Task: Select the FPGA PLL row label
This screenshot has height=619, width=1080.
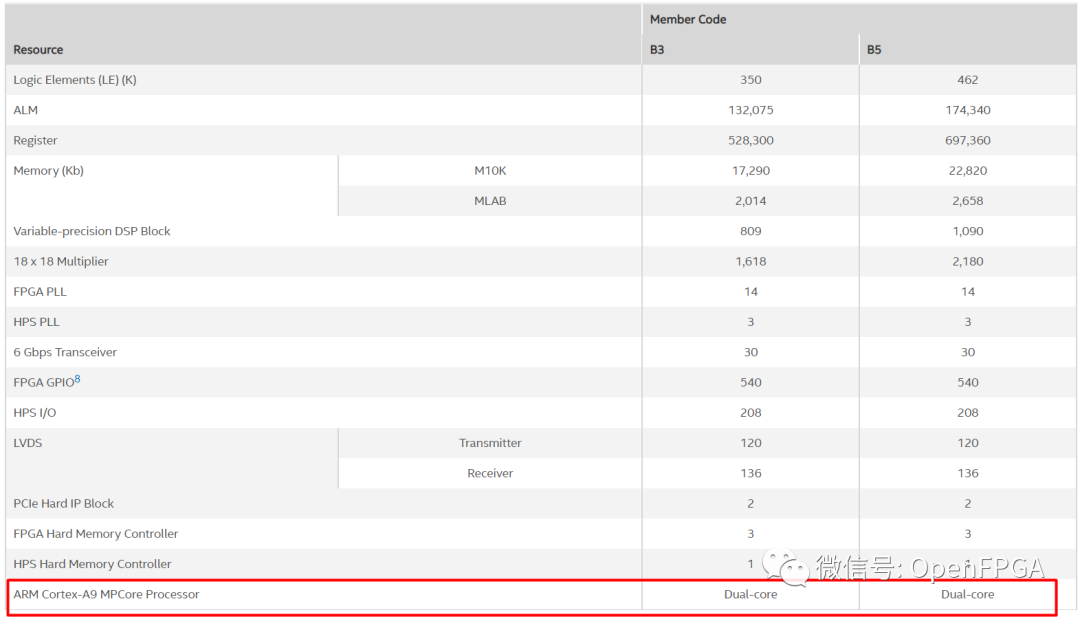Action: pos(40,292)
